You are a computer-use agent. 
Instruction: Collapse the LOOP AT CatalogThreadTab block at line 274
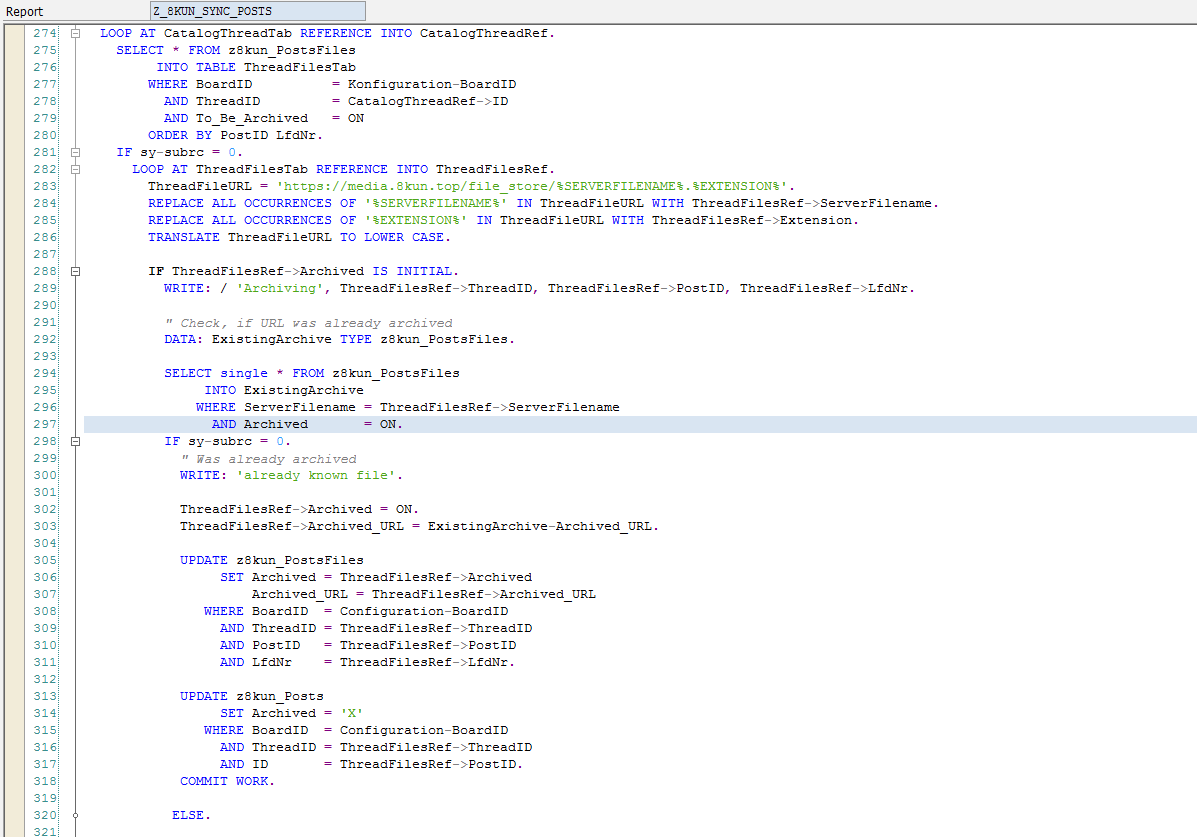(76, 34)
